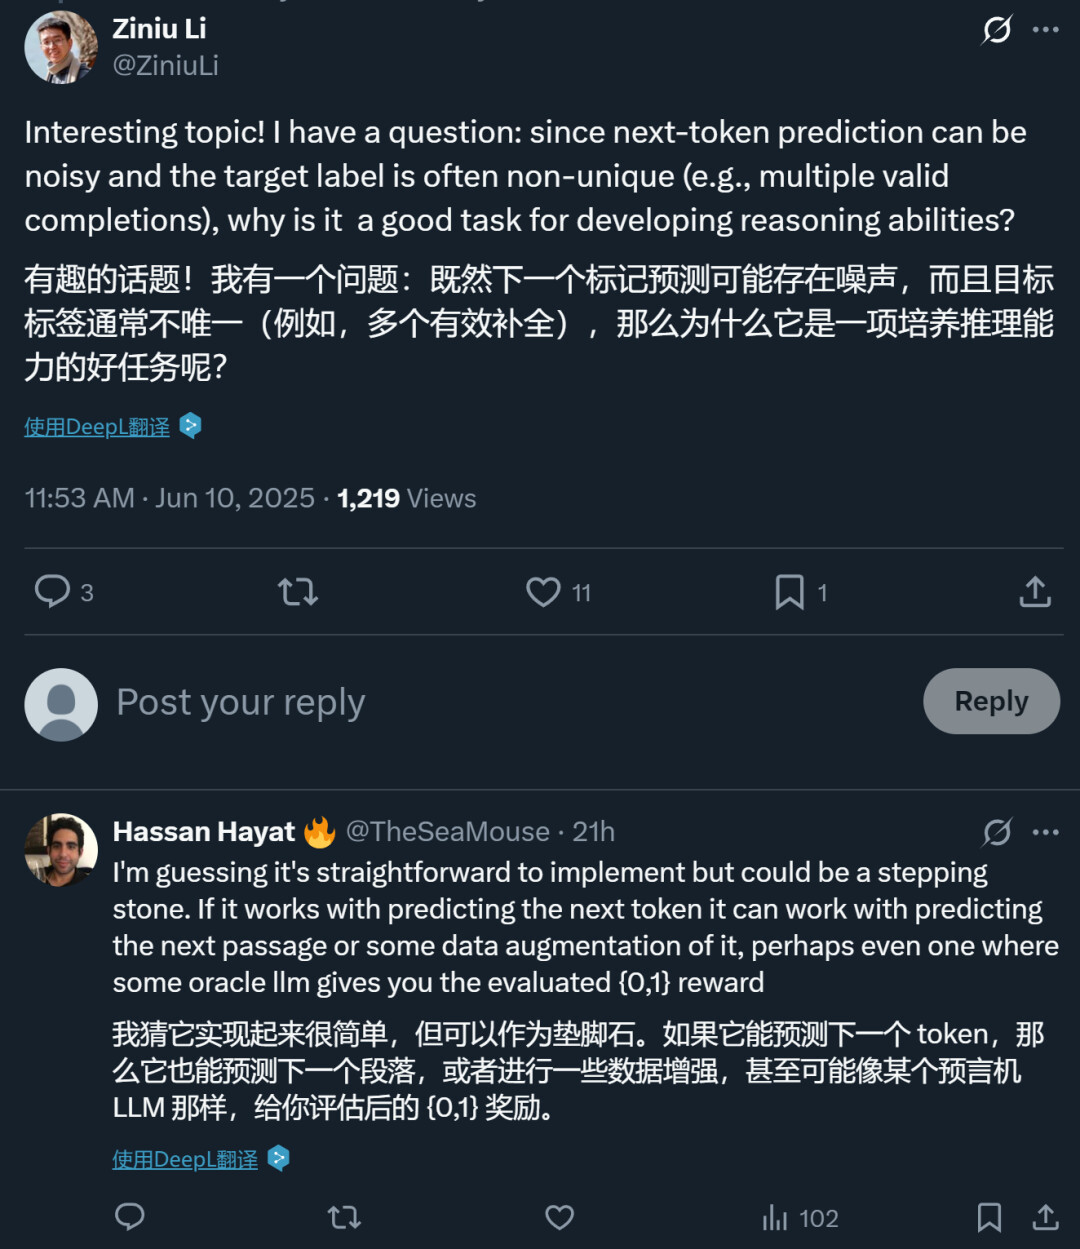Click the Grok icon on Ziniu Li's post
This screenshot has width=1080, height=1249.
click(x=997, y=30)
